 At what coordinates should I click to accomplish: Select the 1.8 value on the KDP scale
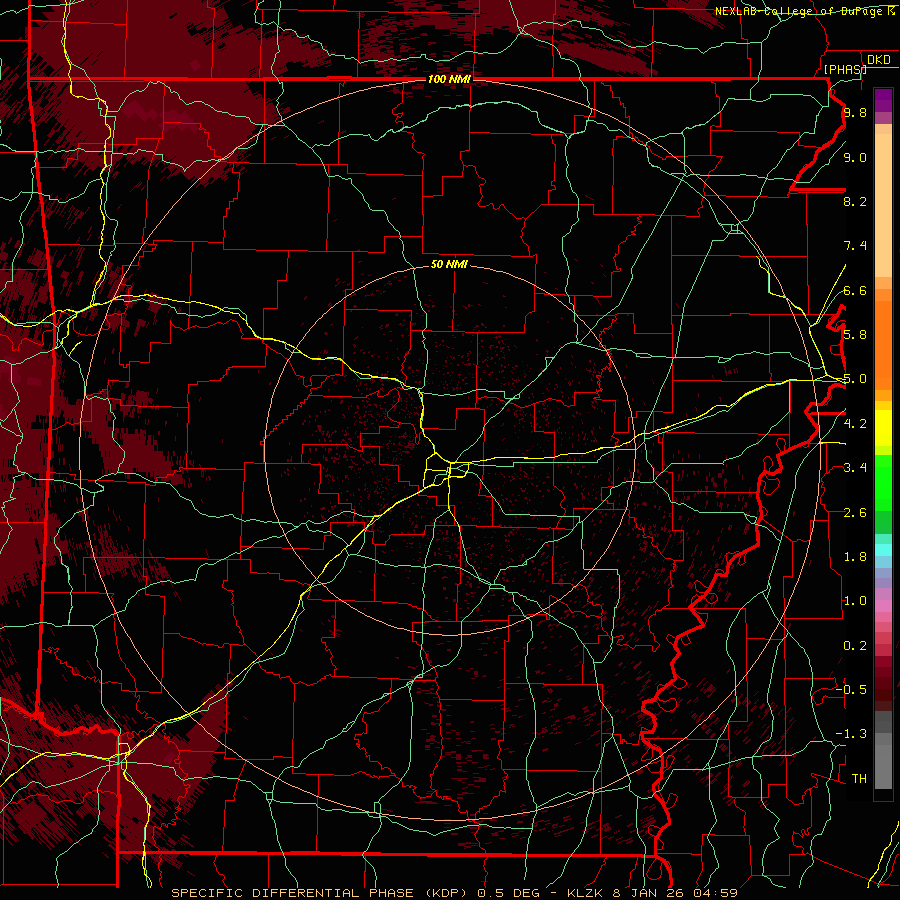(855, 556)
